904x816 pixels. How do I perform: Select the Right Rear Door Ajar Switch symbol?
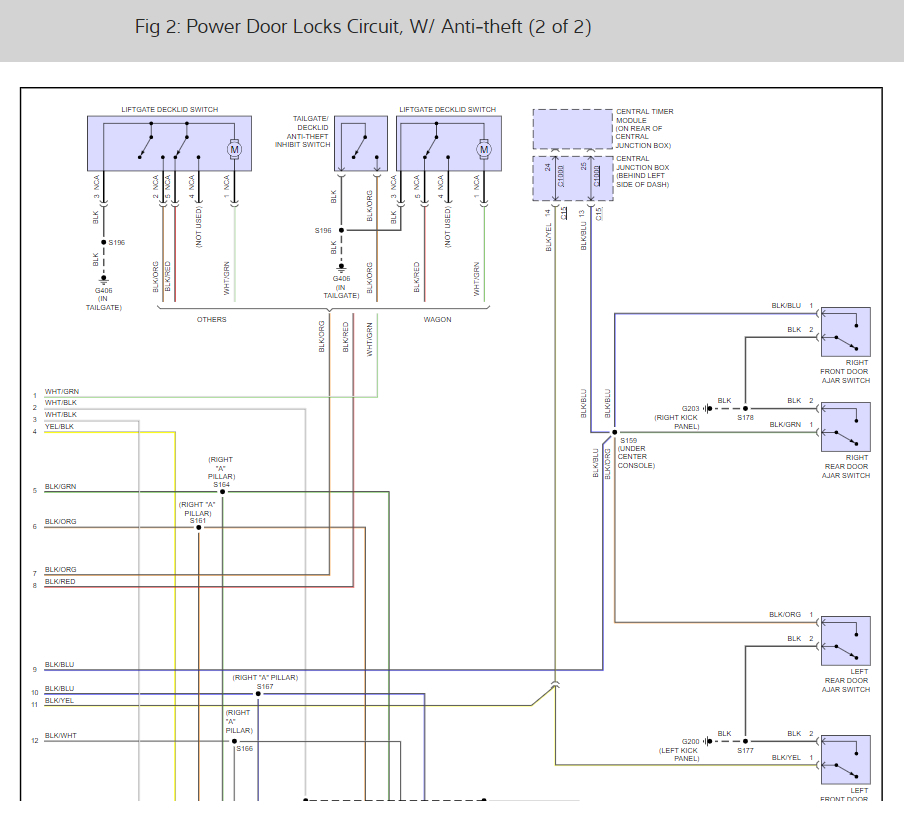pyautogui.click(x=846, y=426)
